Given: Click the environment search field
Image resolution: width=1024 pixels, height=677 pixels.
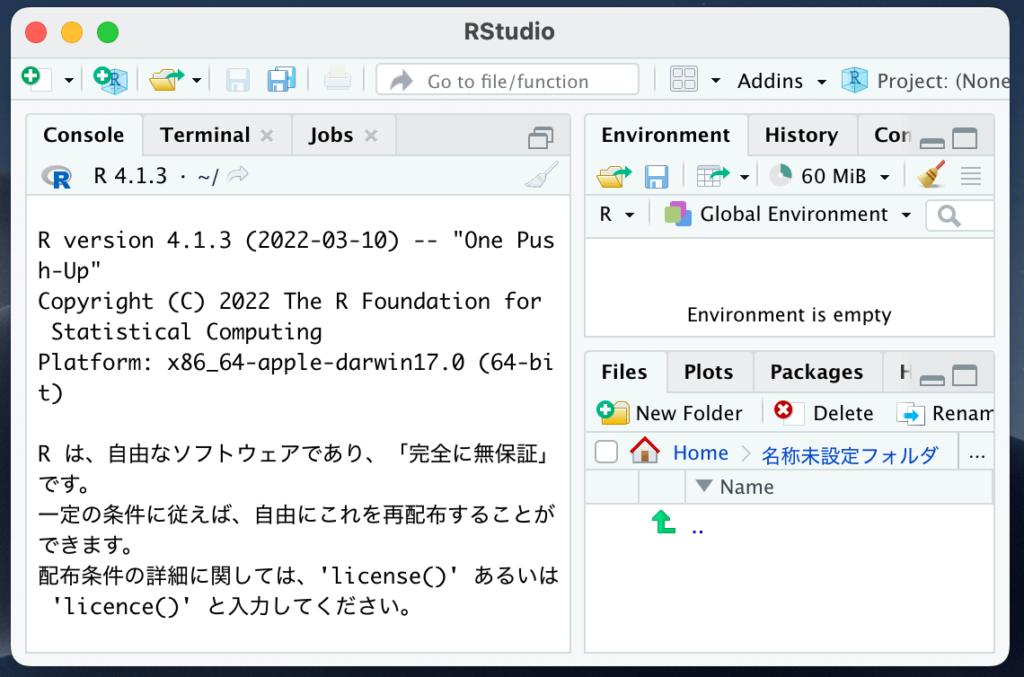Looking at the screenshot, I should tap(960, 215).
